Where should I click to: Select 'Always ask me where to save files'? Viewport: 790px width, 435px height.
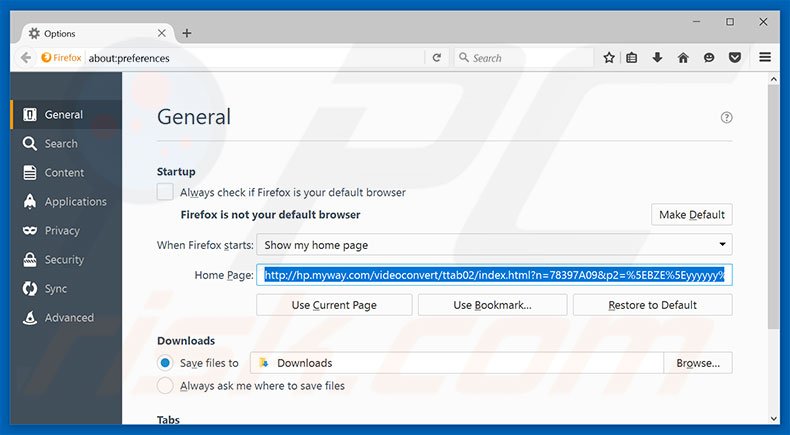165,386
